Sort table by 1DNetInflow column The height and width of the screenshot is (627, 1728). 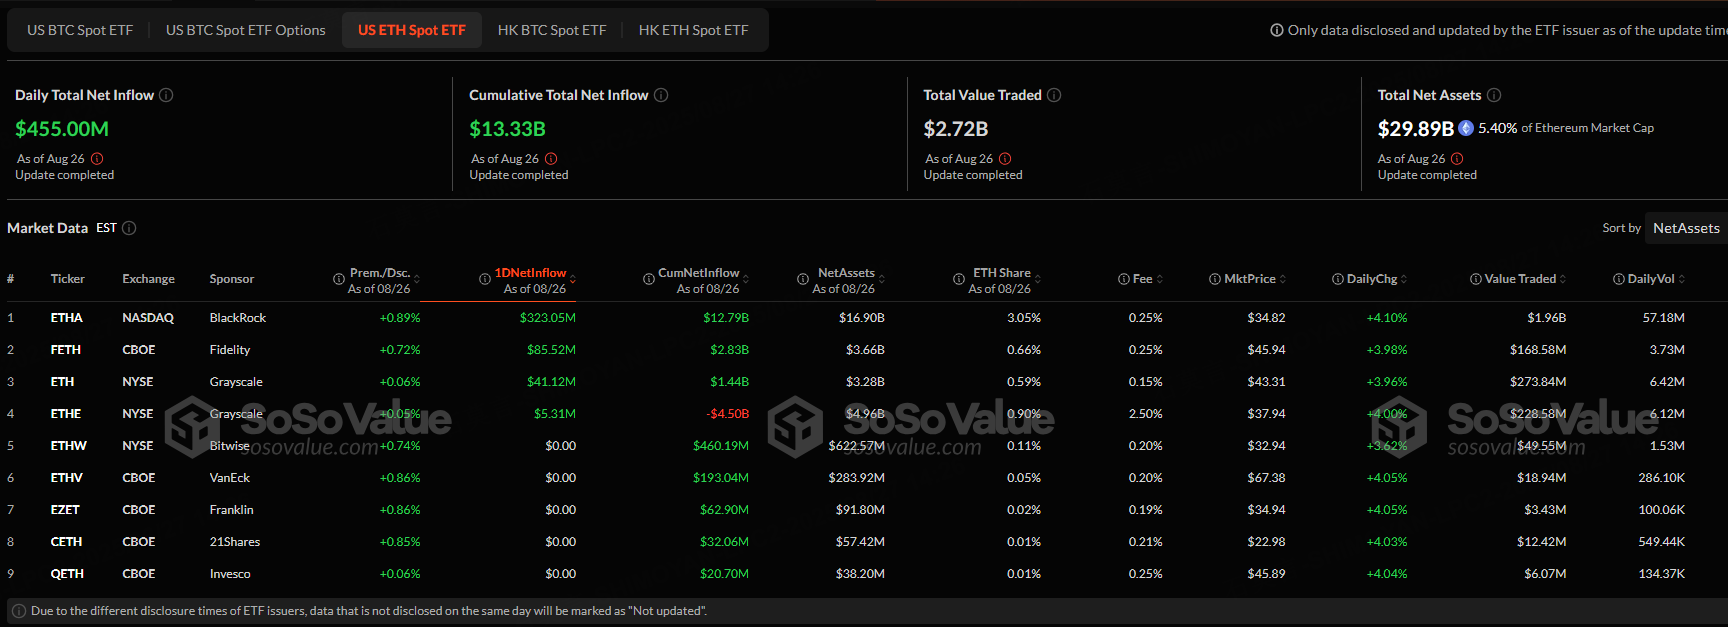point(530,273)
